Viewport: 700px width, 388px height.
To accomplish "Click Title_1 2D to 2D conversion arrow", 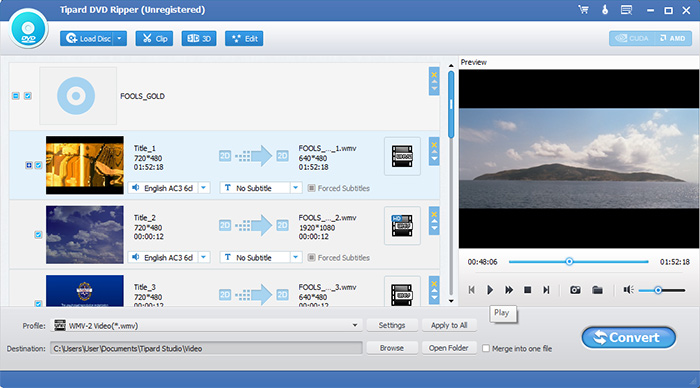I will [254, 156].
